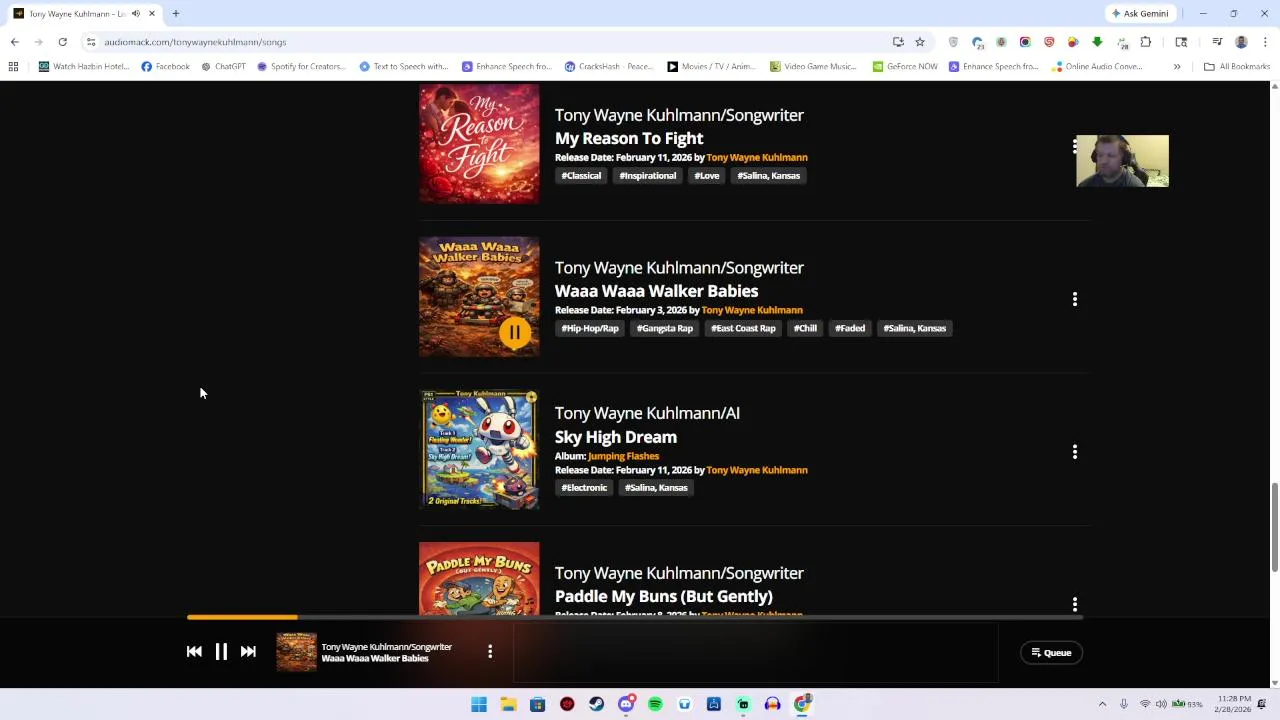Show hidden system tray icons chevron

[1103, 704]
